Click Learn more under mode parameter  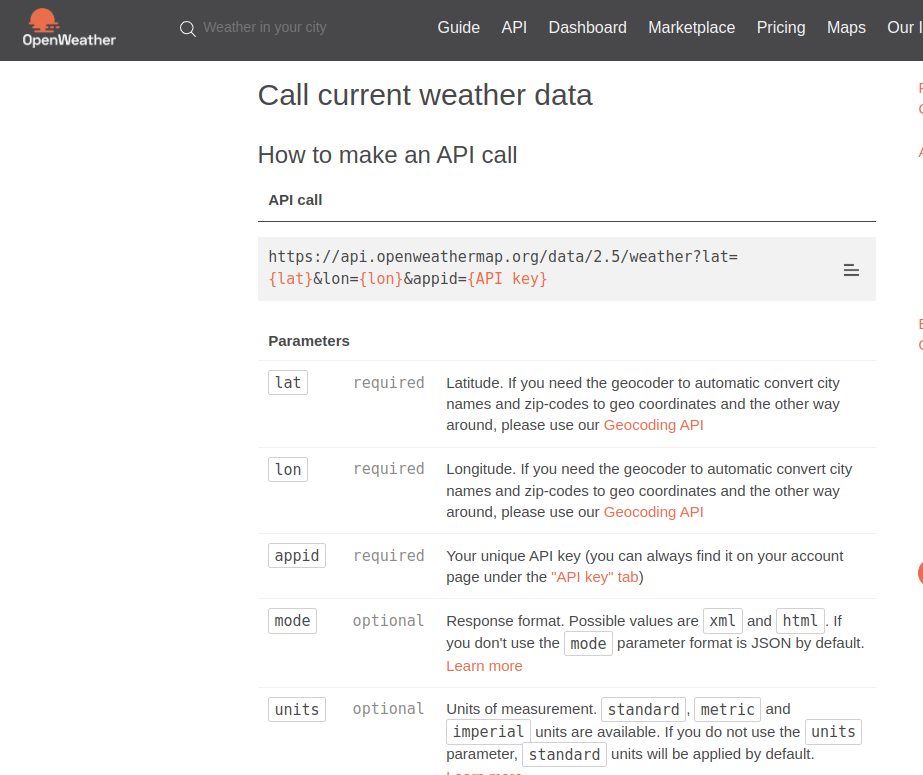pyautogui.click(x=484, y=666)
